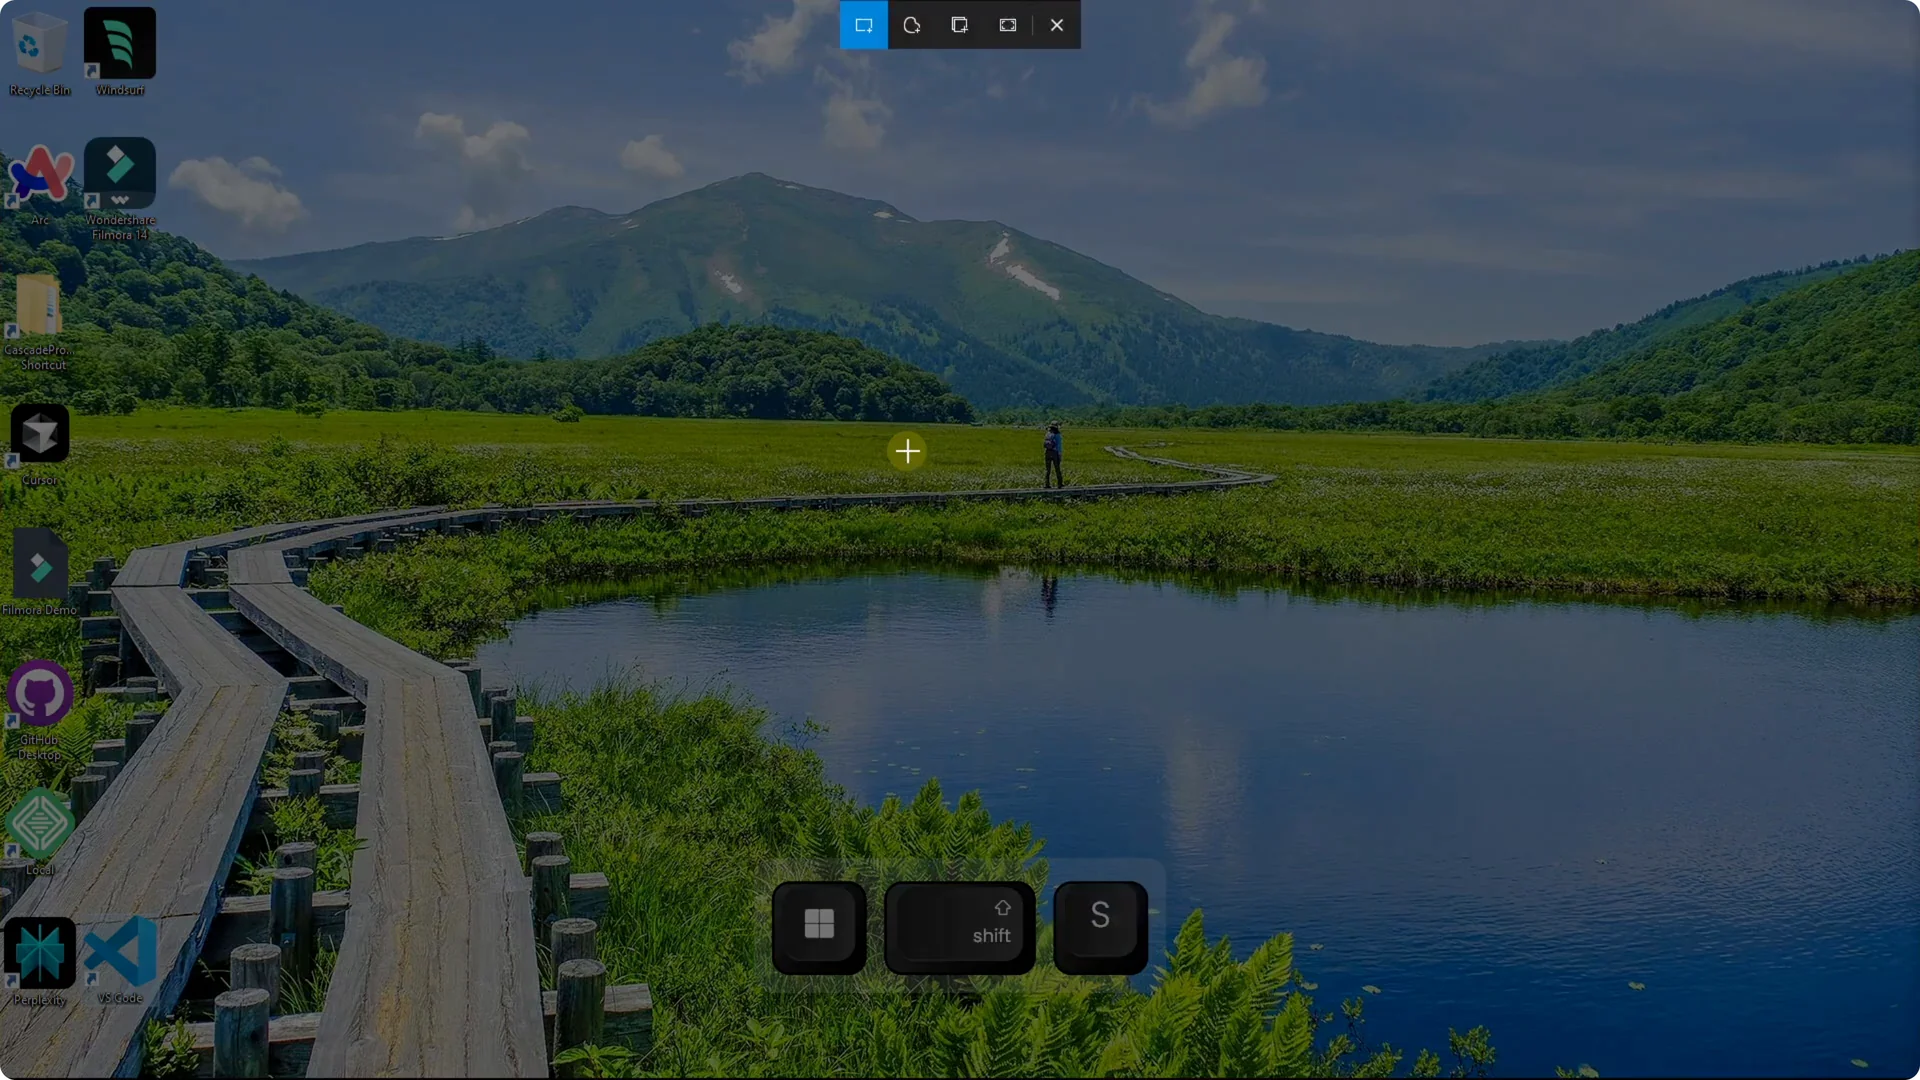Select the Freeform snip mode

pos(911,25)
